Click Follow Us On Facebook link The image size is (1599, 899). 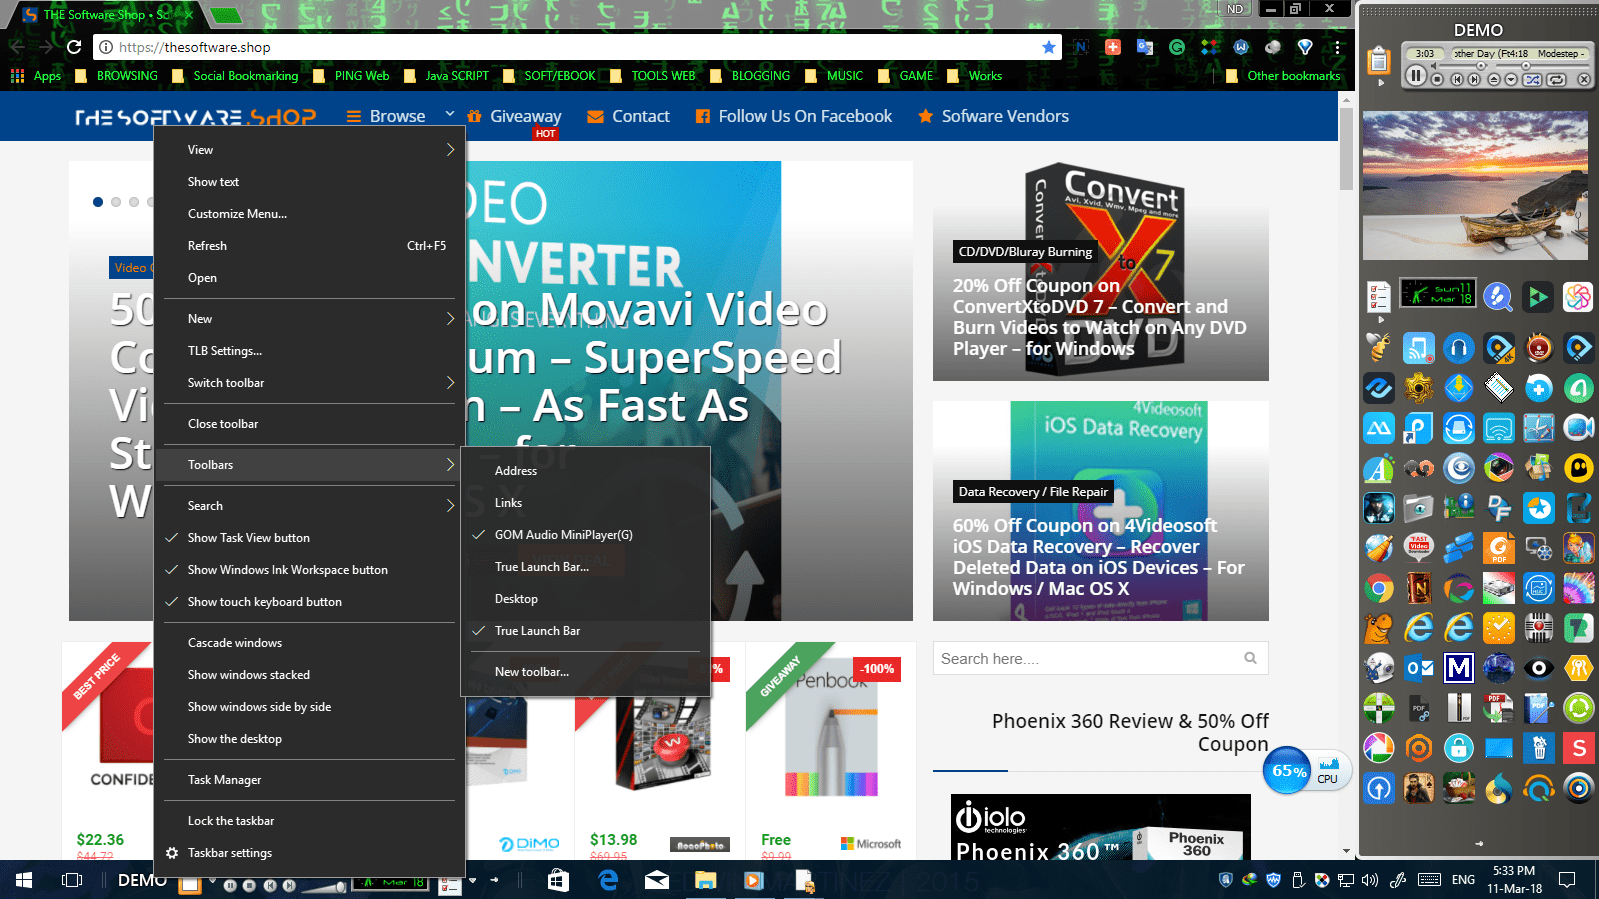click(794, 116)
